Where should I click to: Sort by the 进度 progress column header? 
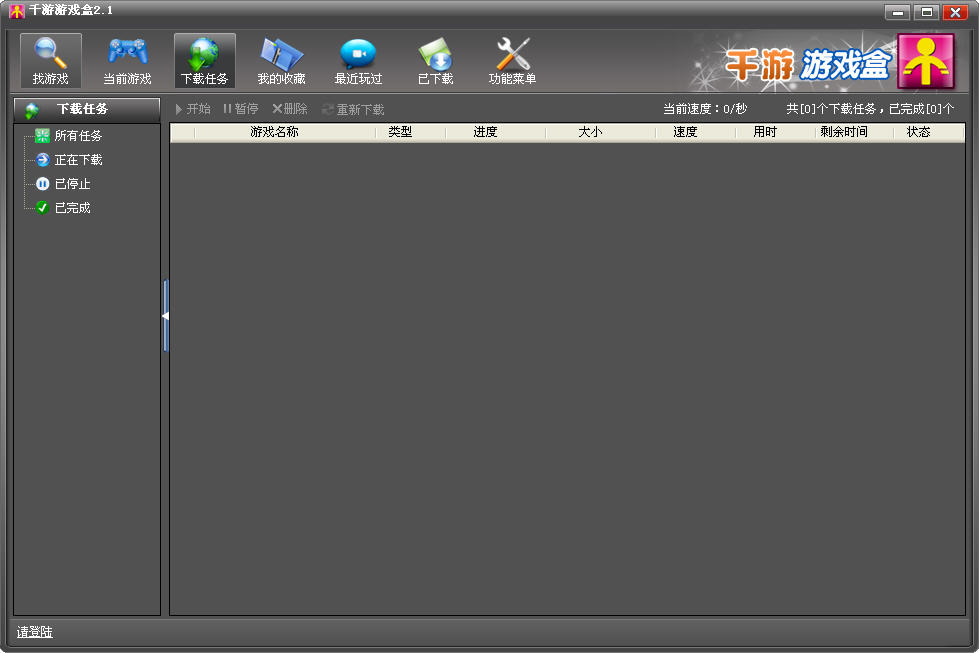click(485, 132)
